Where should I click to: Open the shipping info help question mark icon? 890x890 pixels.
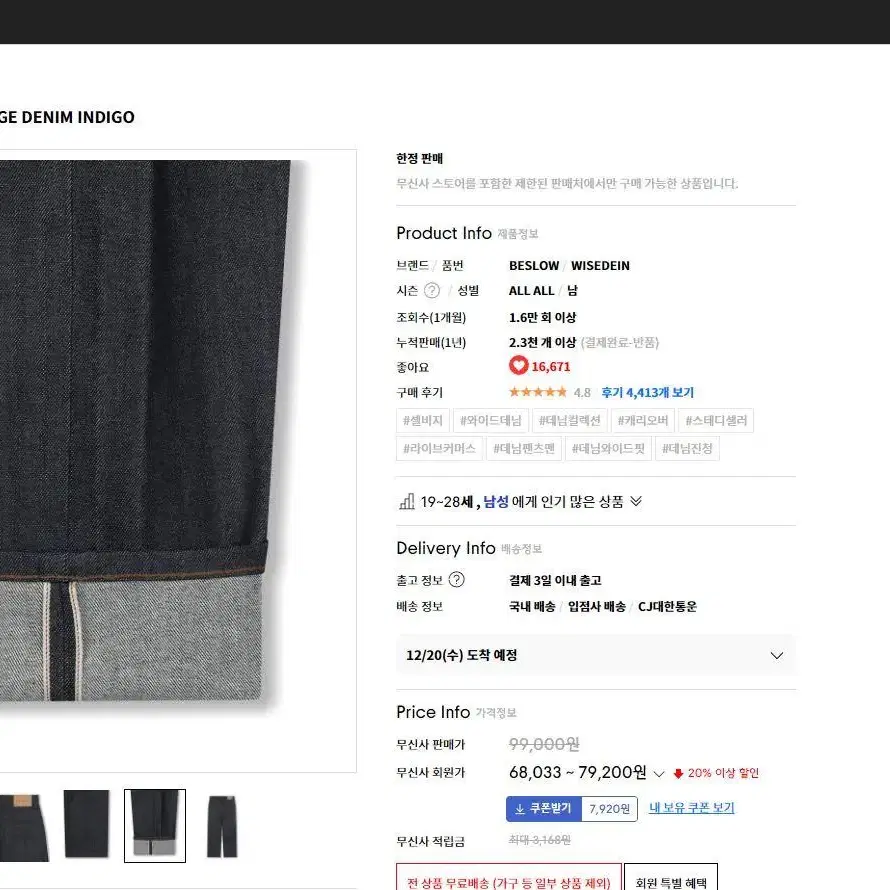tap(456, 580)
